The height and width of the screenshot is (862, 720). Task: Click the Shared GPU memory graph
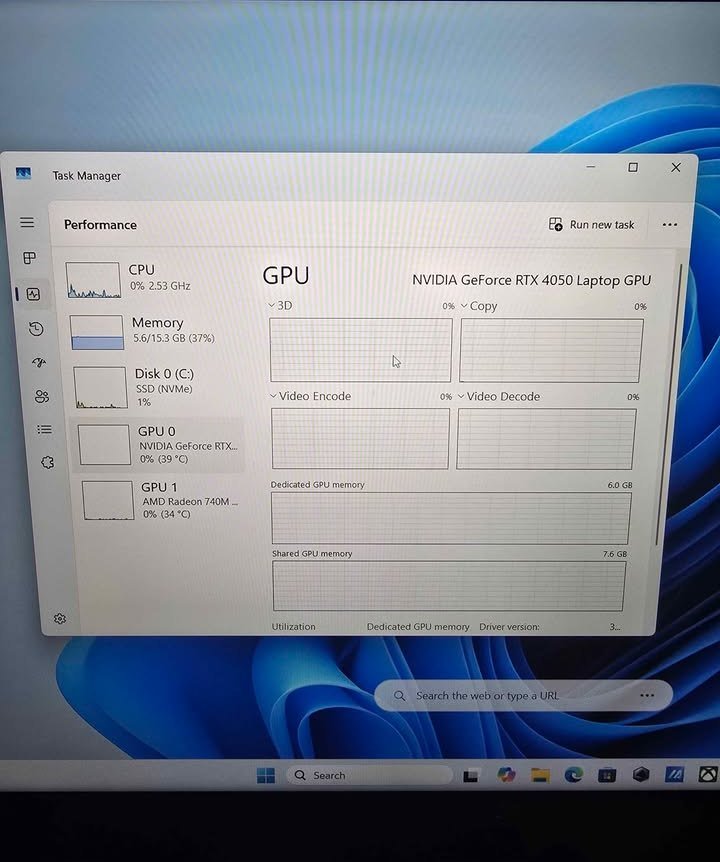[448, 586]
